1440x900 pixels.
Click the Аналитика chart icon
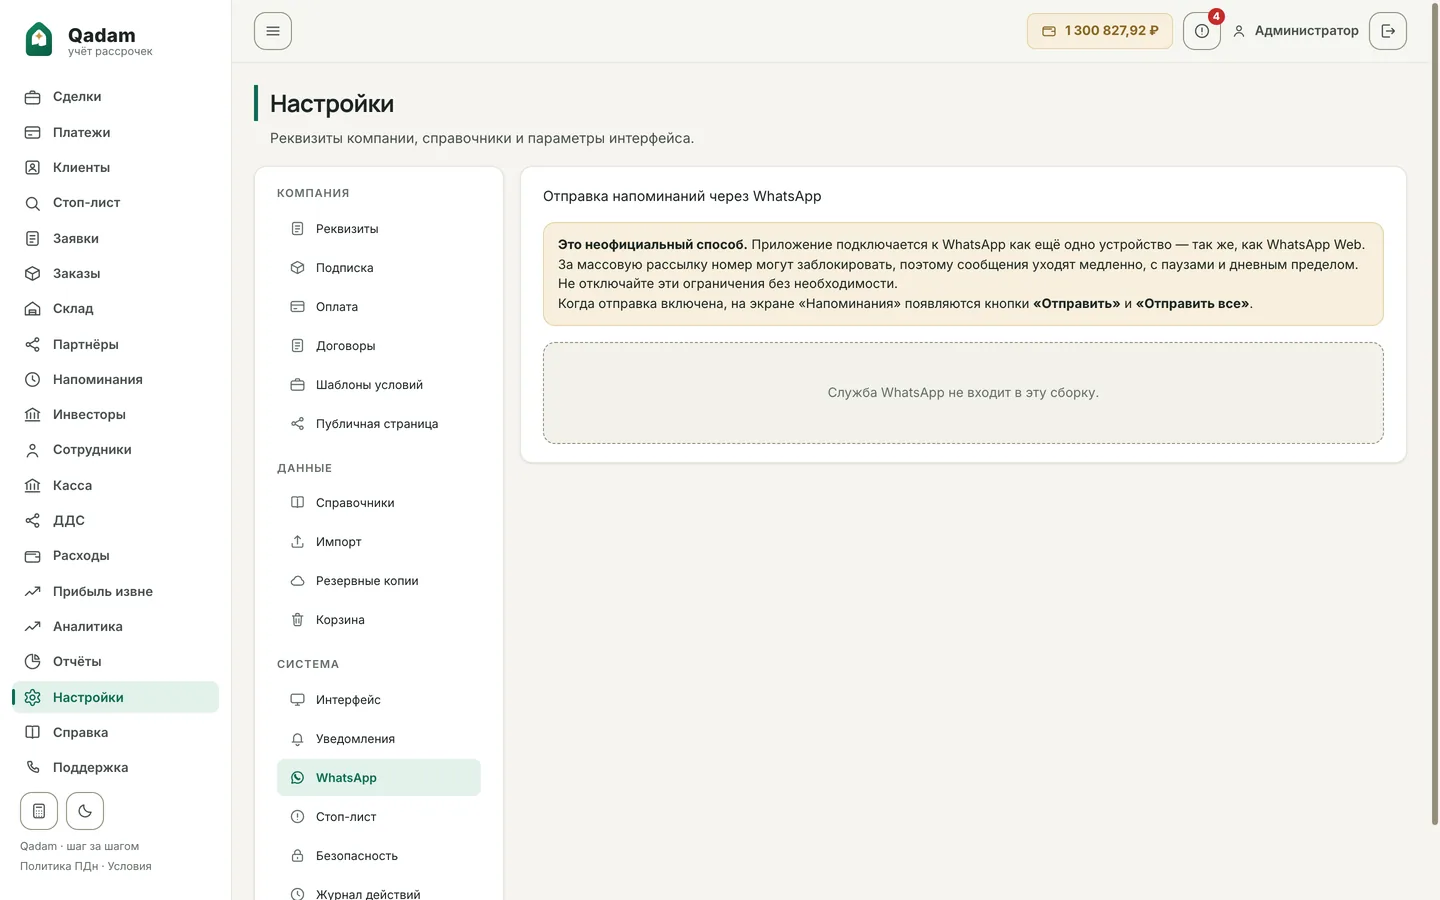coord(33,626)
